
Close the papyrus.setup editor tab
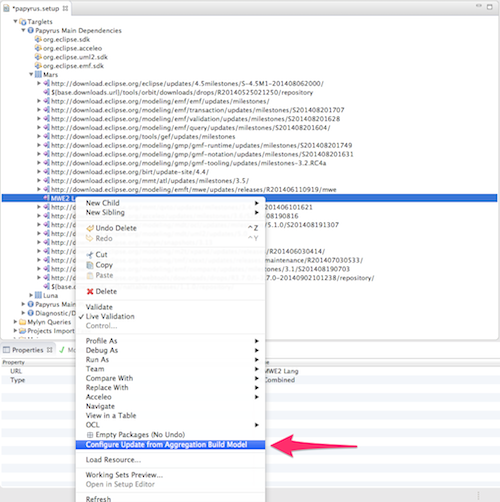pyautogui.click(x=65, y=8)
